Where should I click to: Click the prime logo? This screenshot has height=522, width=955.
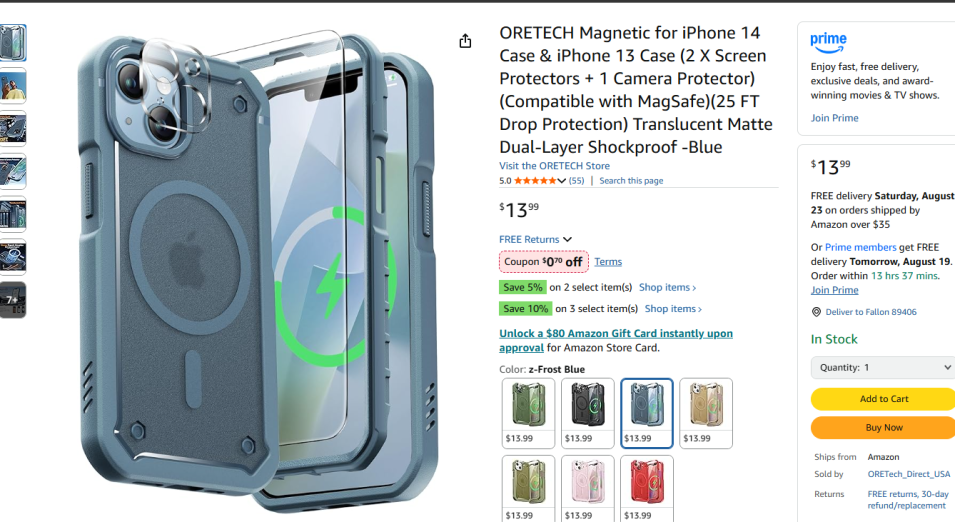point(828,42)
